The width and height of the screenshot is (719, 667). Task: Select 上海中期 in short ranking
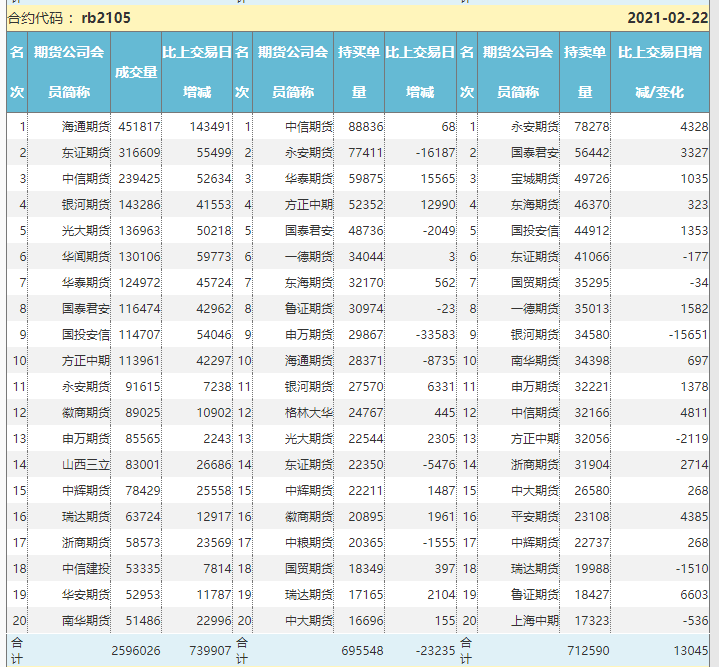535,621
